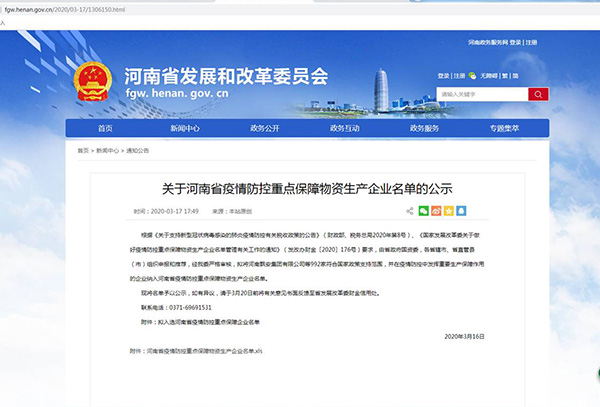This screenshot has height=407, width=600.
Task: Select the 政务公开 navigation item
Action: (x=264, y=129)
